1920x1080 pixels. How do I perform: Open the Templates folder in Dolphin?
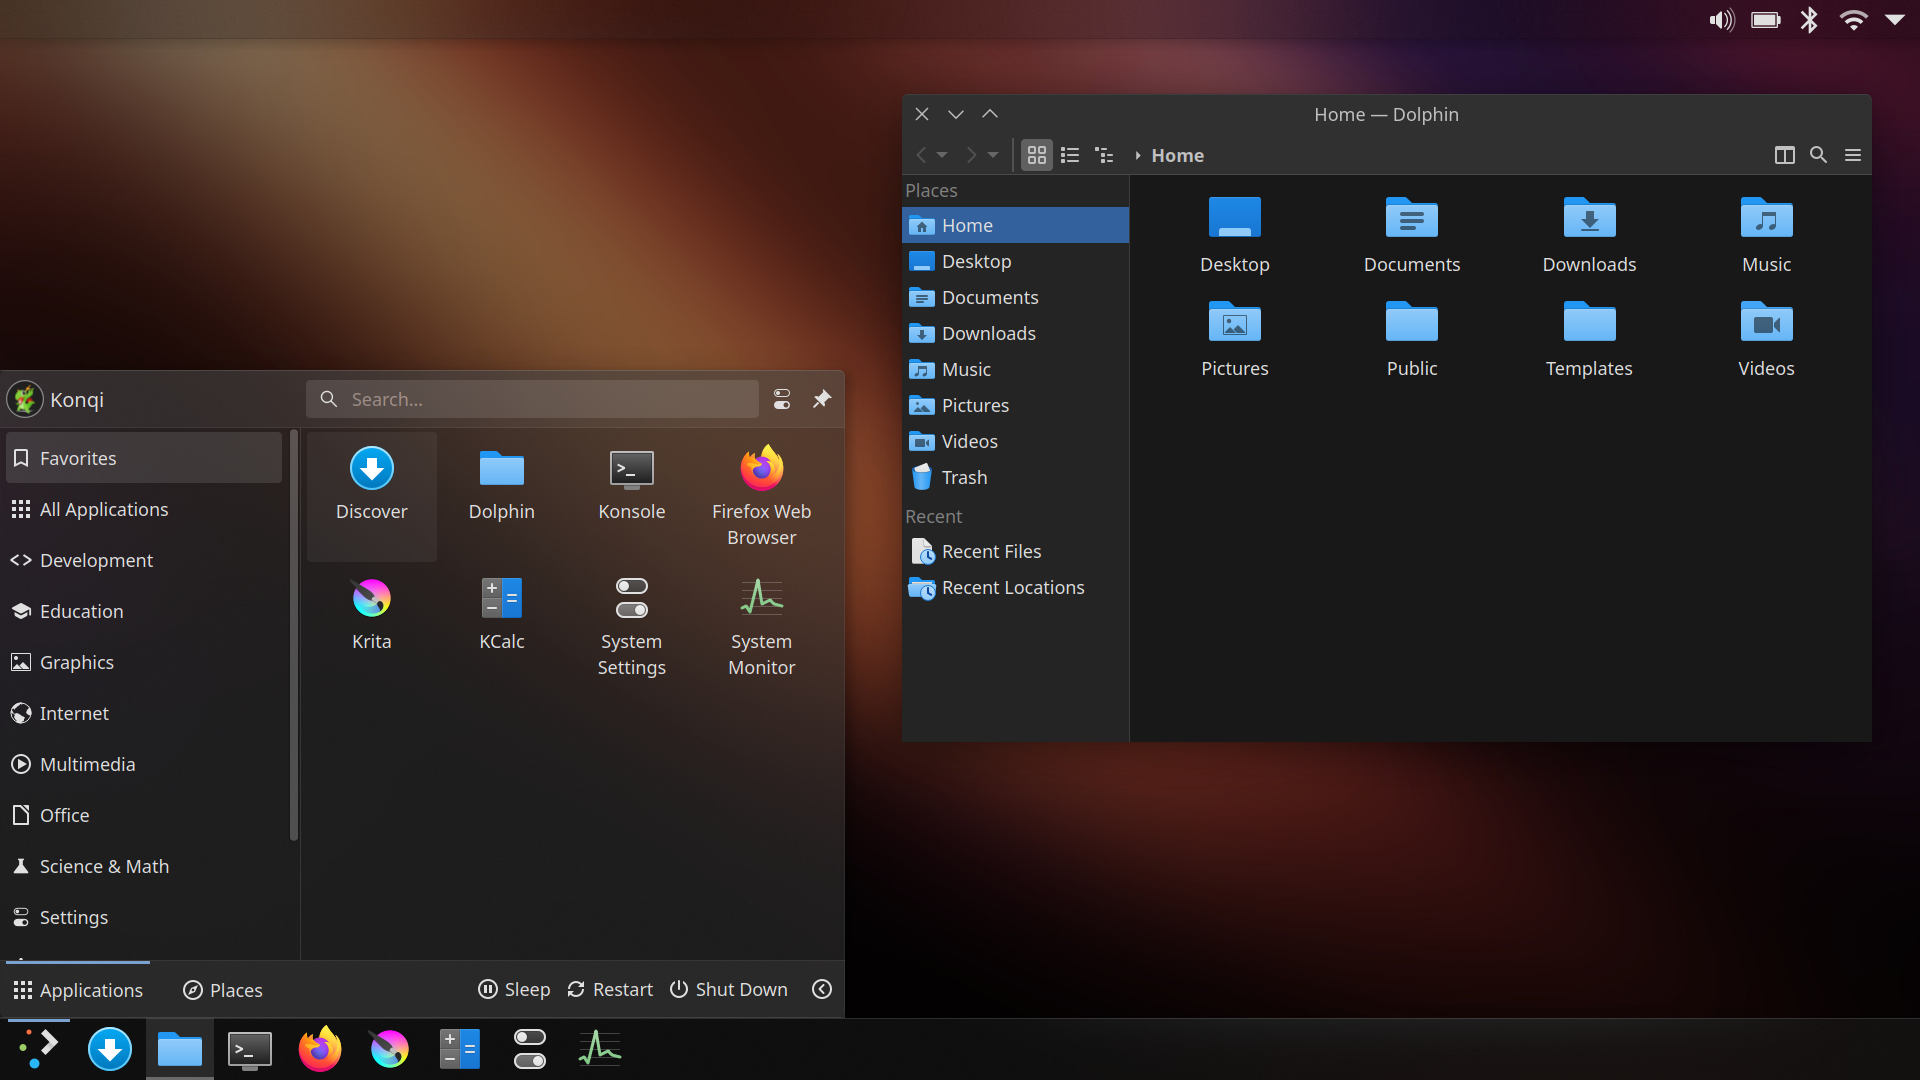point(1589,339)
